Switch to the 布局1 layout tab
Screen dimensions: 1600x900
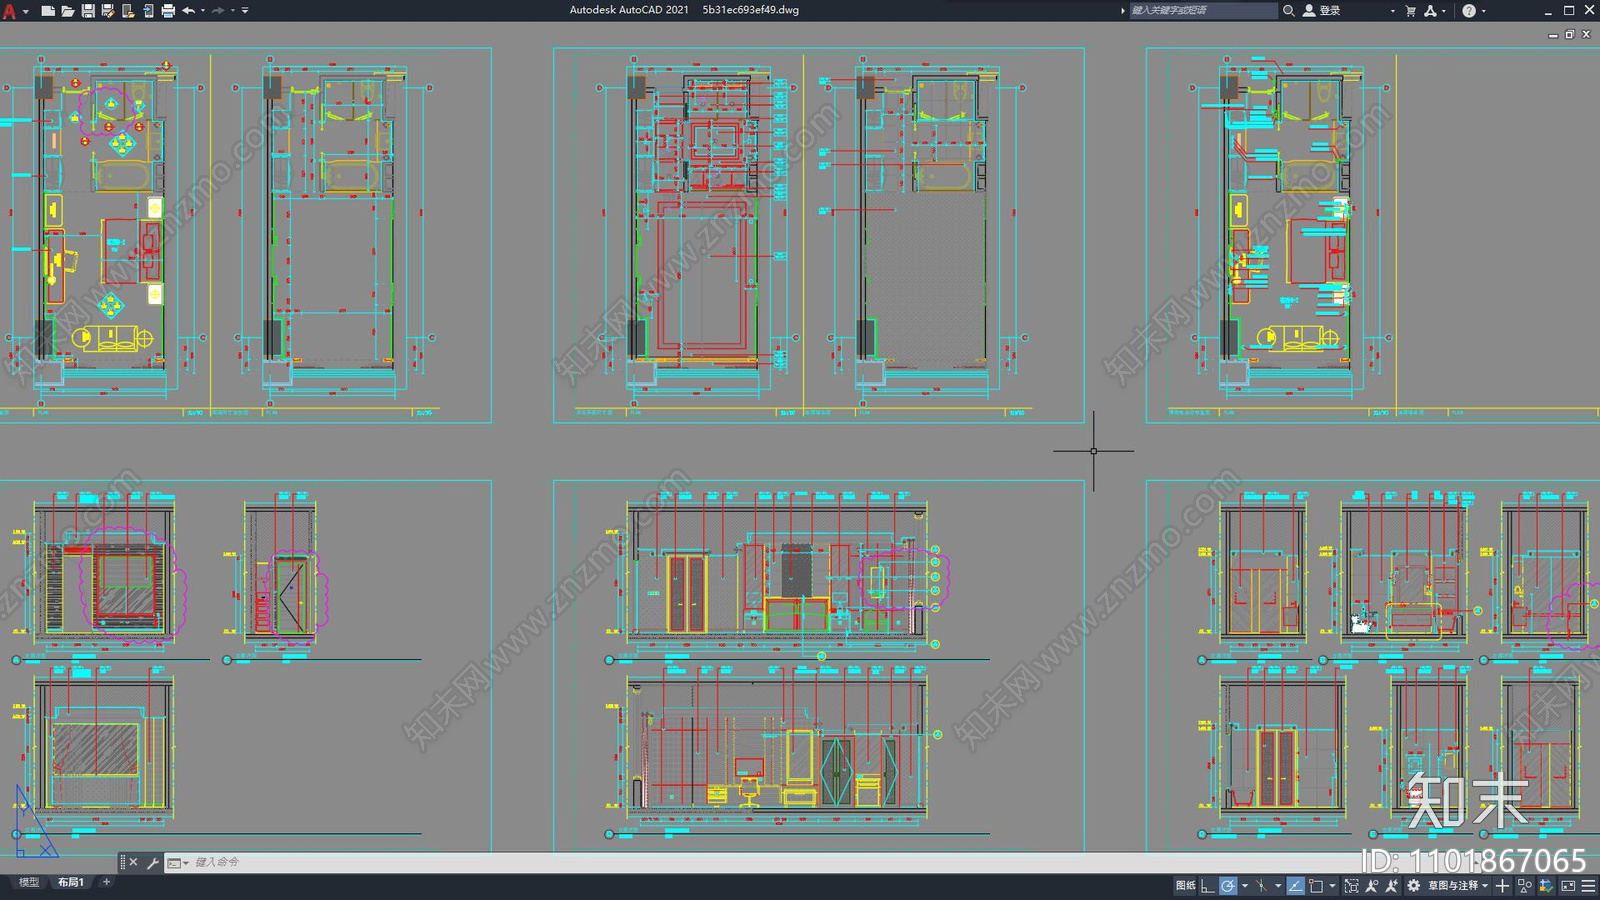point(71,882)
